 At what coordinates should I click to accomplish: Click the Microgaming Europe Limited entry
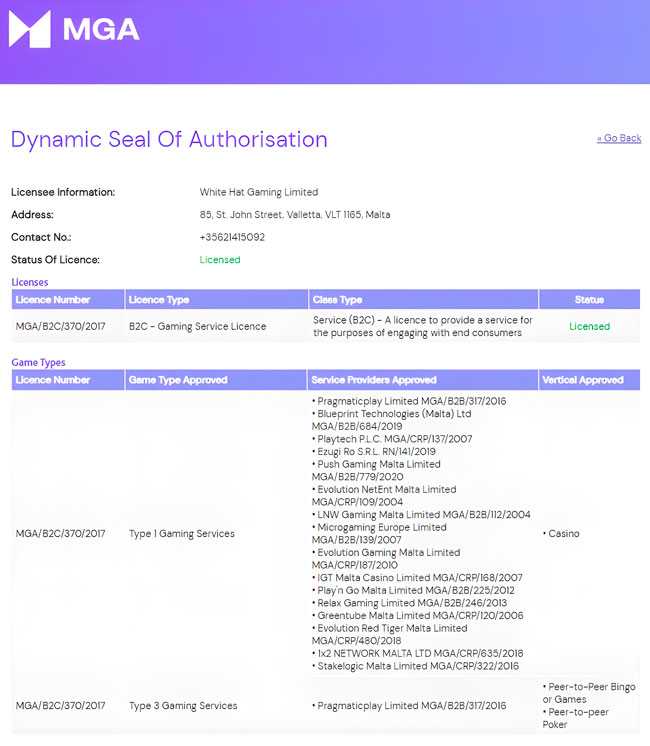[379, 533]
